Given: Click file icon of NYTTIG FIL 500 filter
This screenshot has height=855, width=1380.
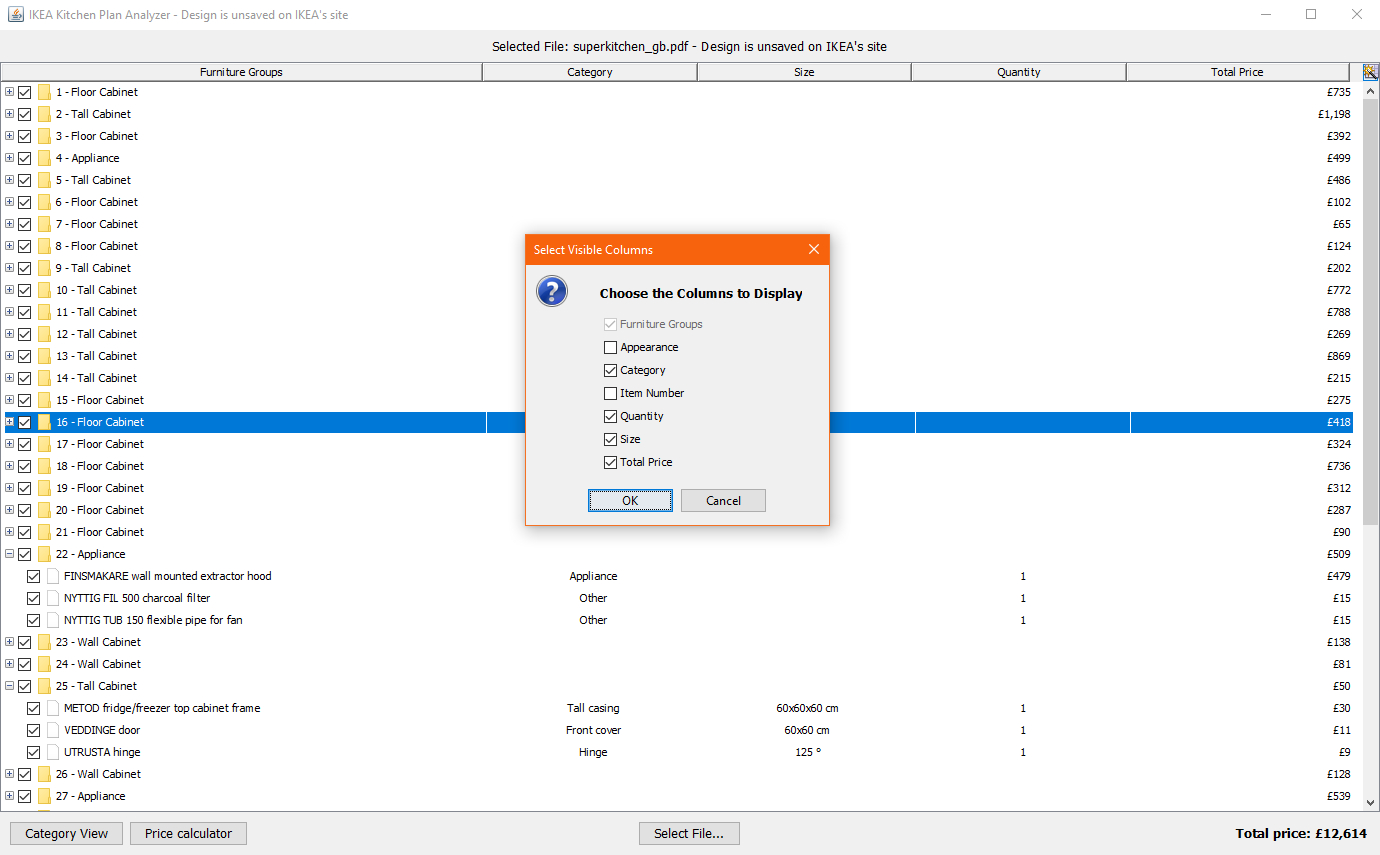Looking at the screenshot, I should pyautogui.click(x=53, y=598).
